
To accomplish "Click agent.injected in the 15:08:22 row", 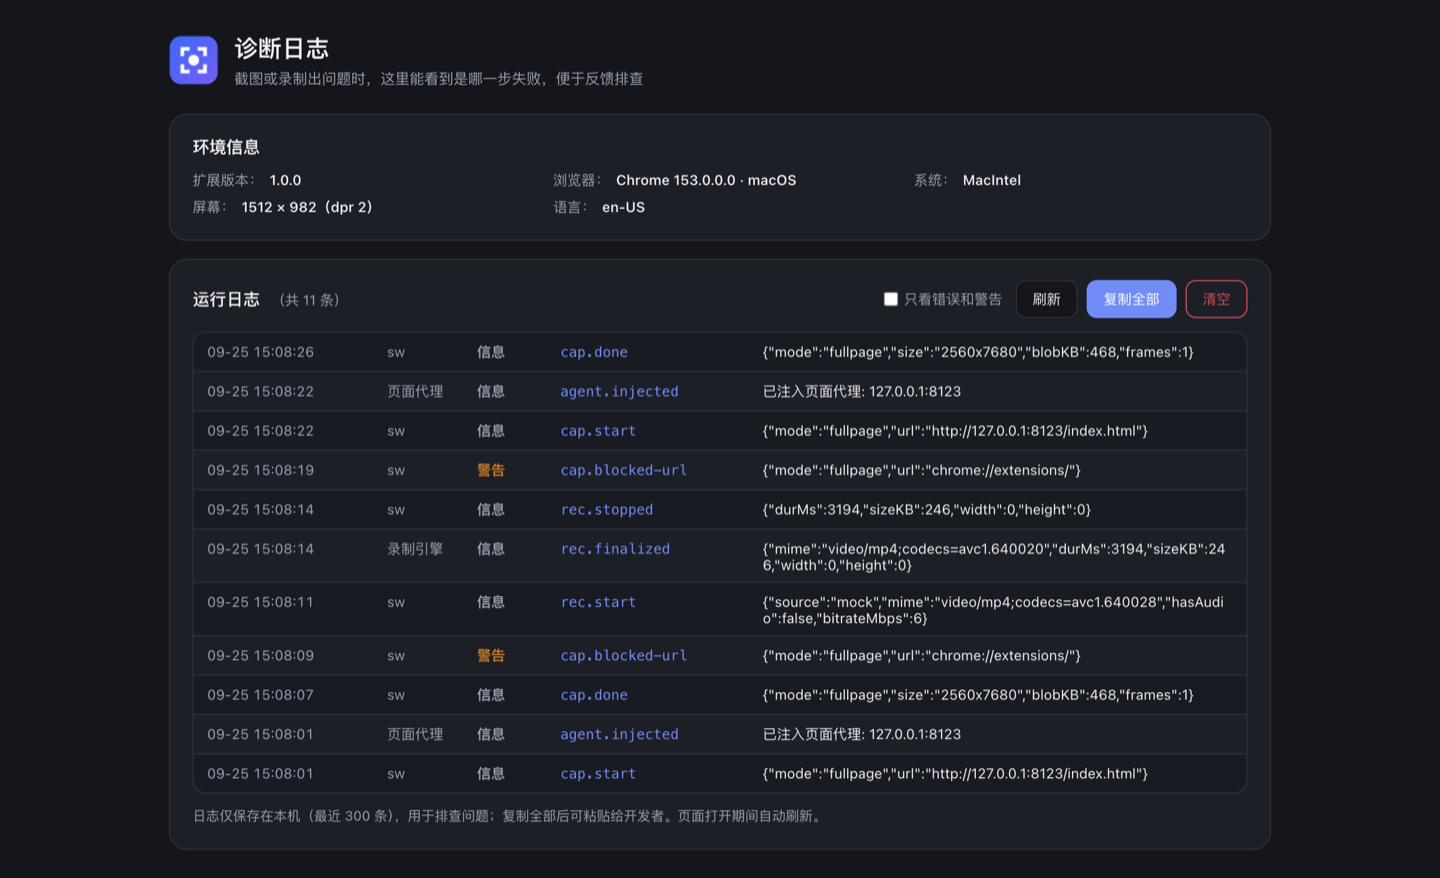I will [x=619, y=391].
